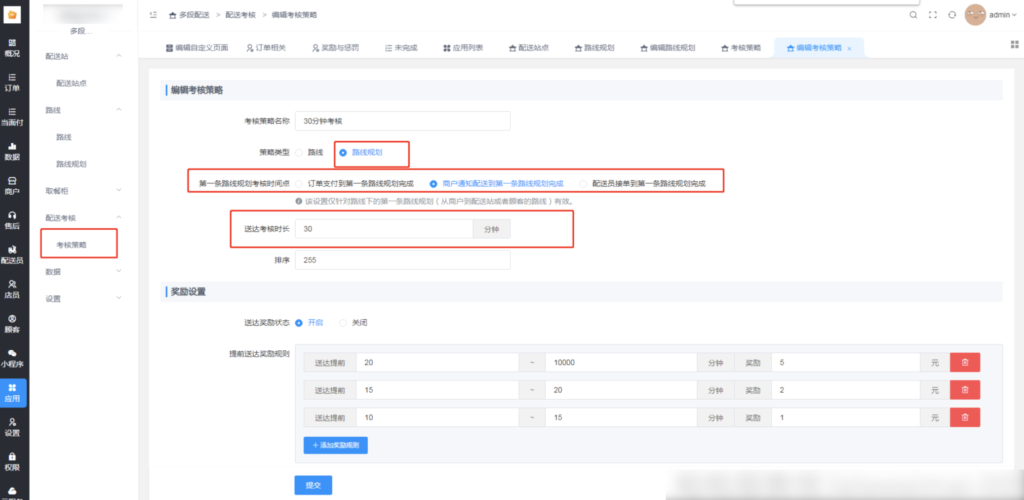Go to 多段配送 in the breadcrumb

[190, 14]
